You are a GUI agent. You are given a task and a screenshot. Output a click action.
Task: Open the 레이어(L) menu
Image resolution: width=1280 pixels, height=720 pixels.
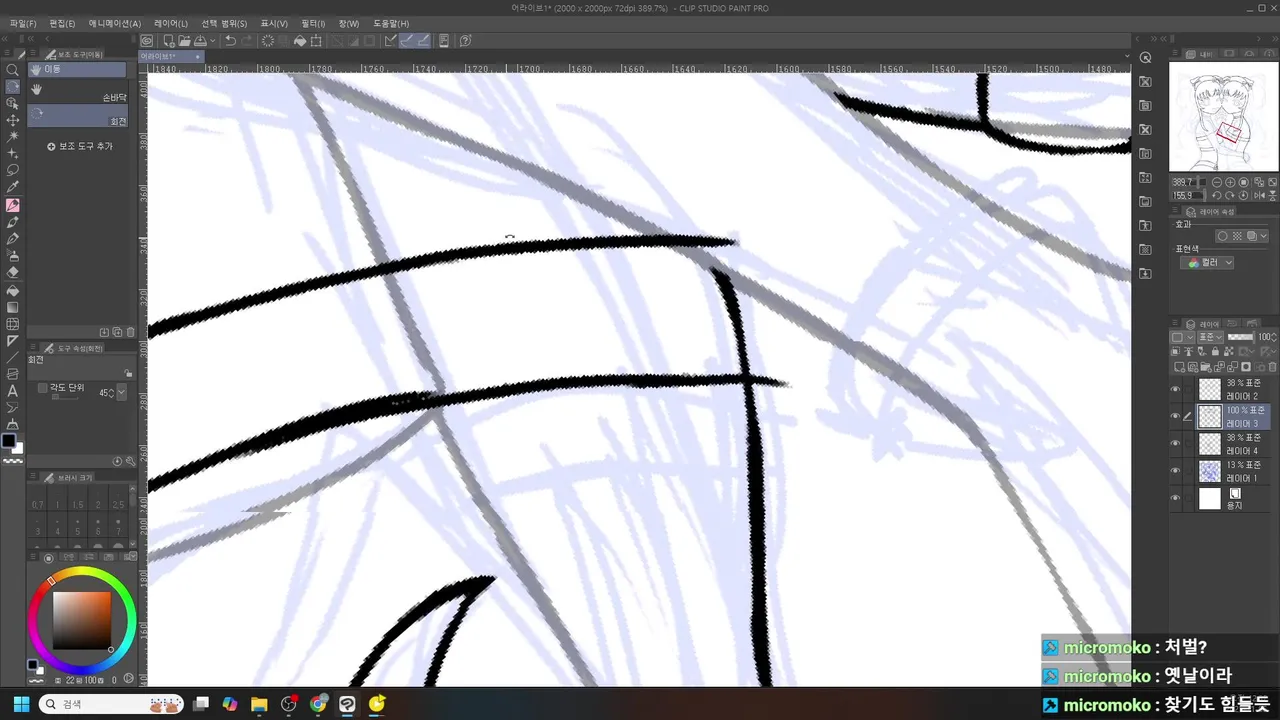click(171, 23)
